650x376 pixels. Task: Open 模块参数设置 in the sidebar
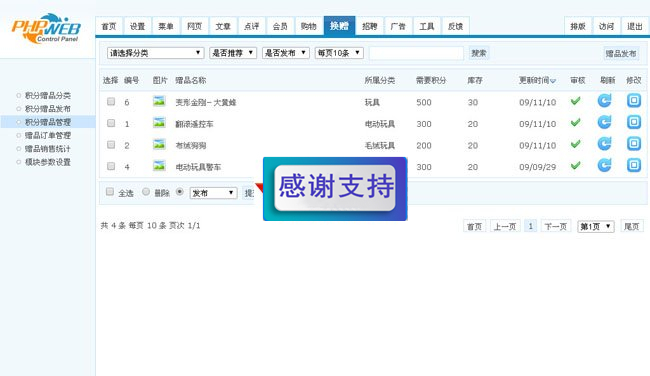tap(48, 162)
